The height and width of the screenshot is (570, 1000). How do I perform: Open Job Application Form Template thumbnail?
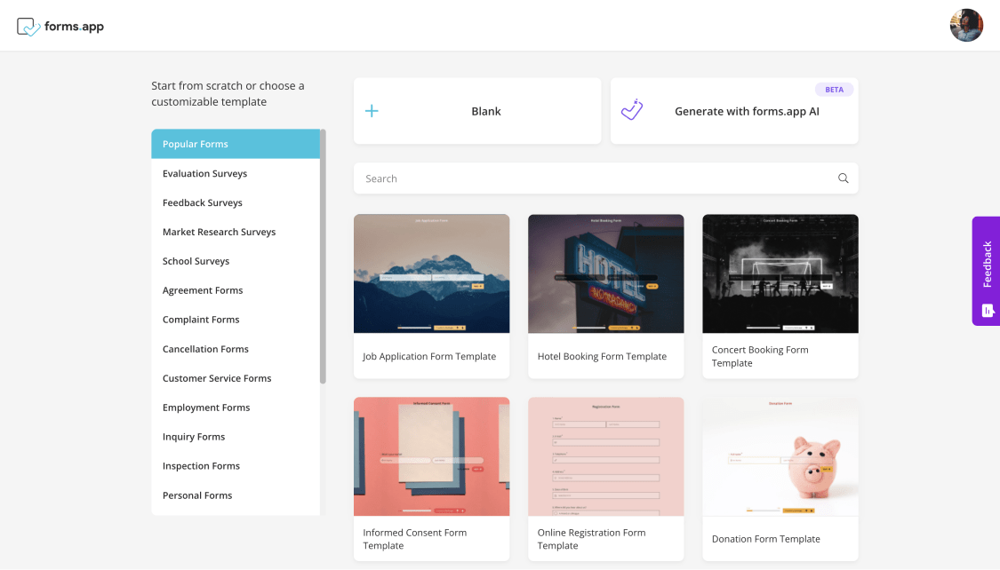pos(431,273)
